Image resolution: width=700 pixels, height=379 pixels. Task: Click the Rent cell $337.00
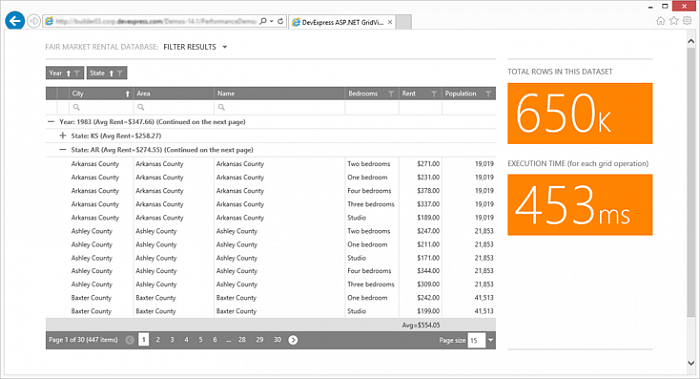point(428,204)
